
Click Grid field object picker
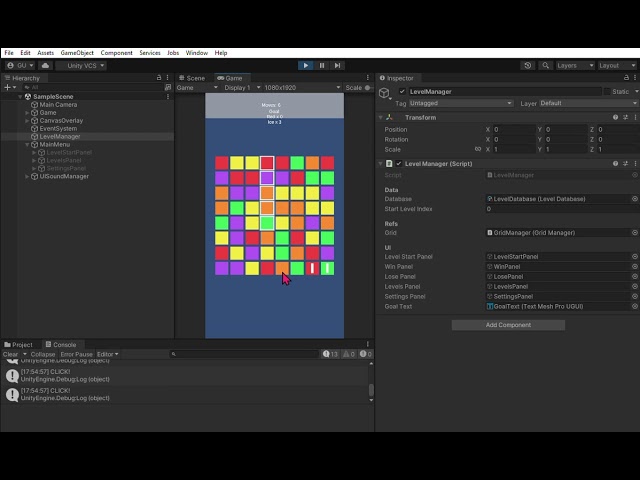[635, 233]
